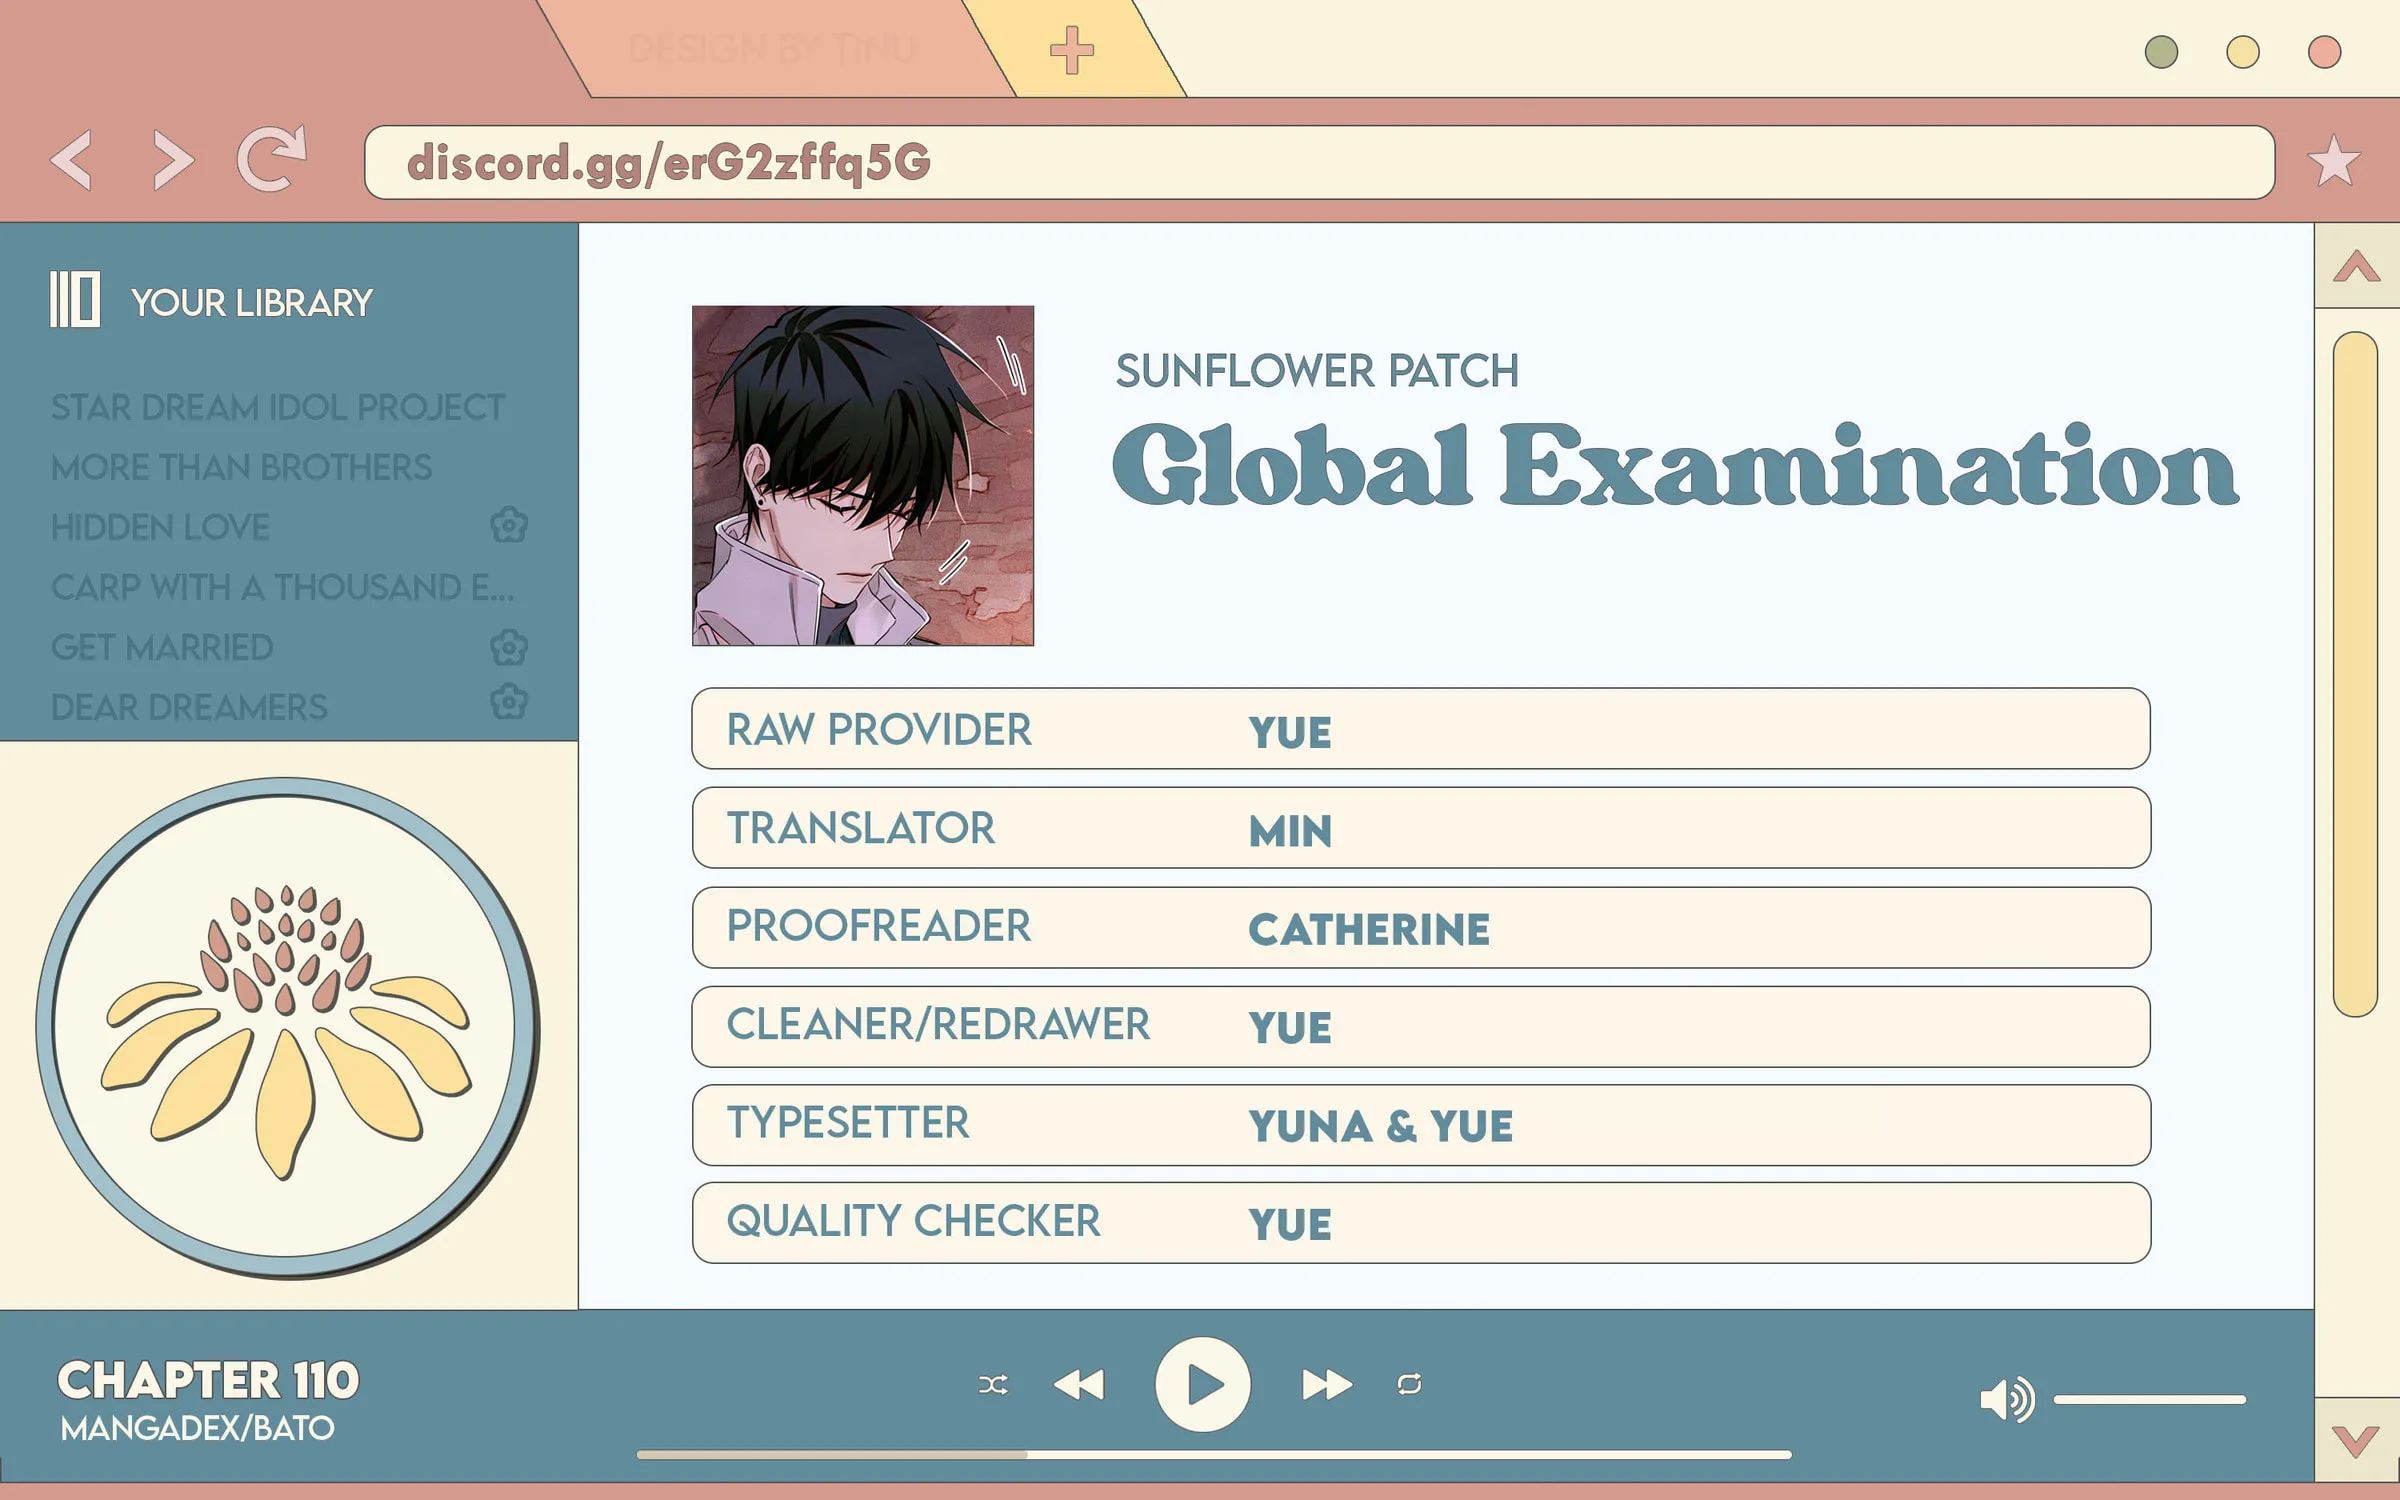Image resolution: width=2400 pixels, height=1500 pixels.
Task: Click the Raw Provider Yue row
Action: [x=1421, y=728]
